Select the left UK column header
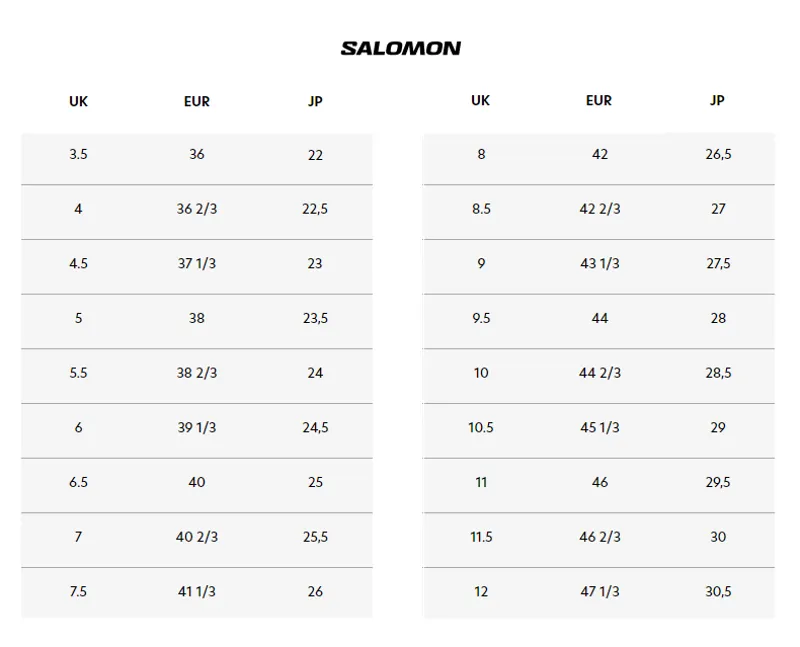The image size is (800, 647). pyautogui.click(x=79, y=101)
